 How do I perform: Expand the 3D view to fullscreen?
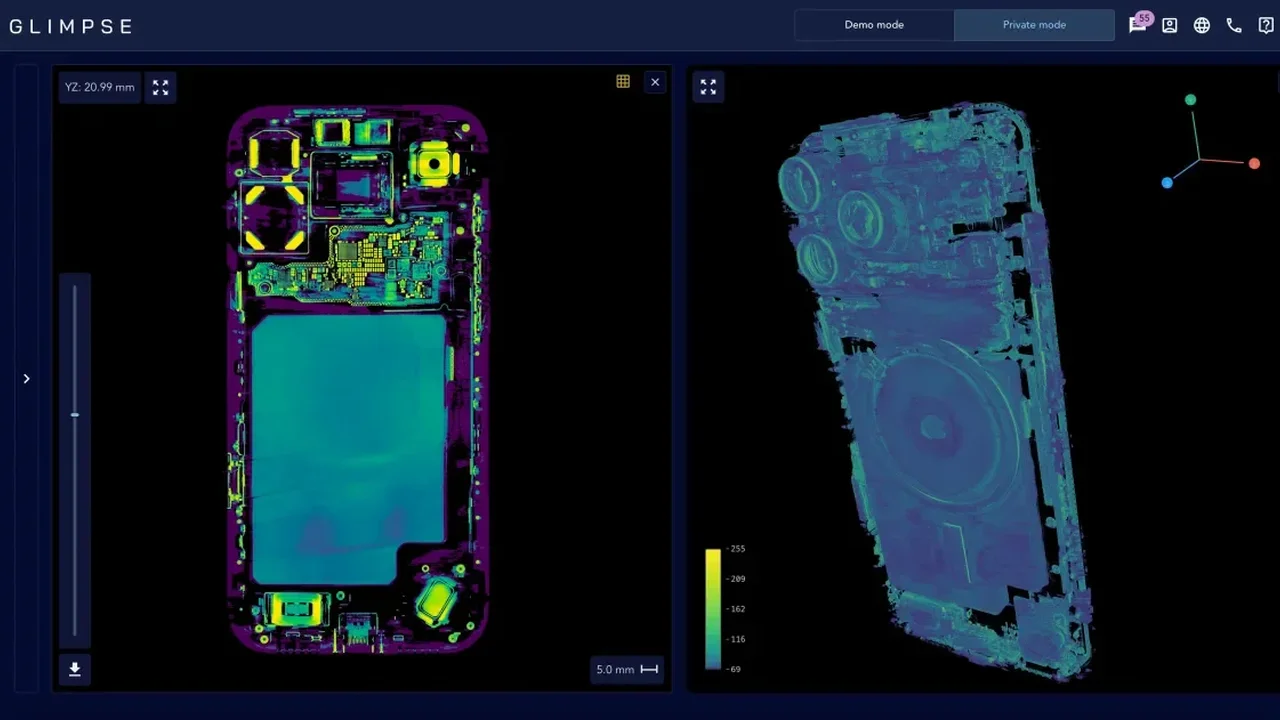click(708, 87)
